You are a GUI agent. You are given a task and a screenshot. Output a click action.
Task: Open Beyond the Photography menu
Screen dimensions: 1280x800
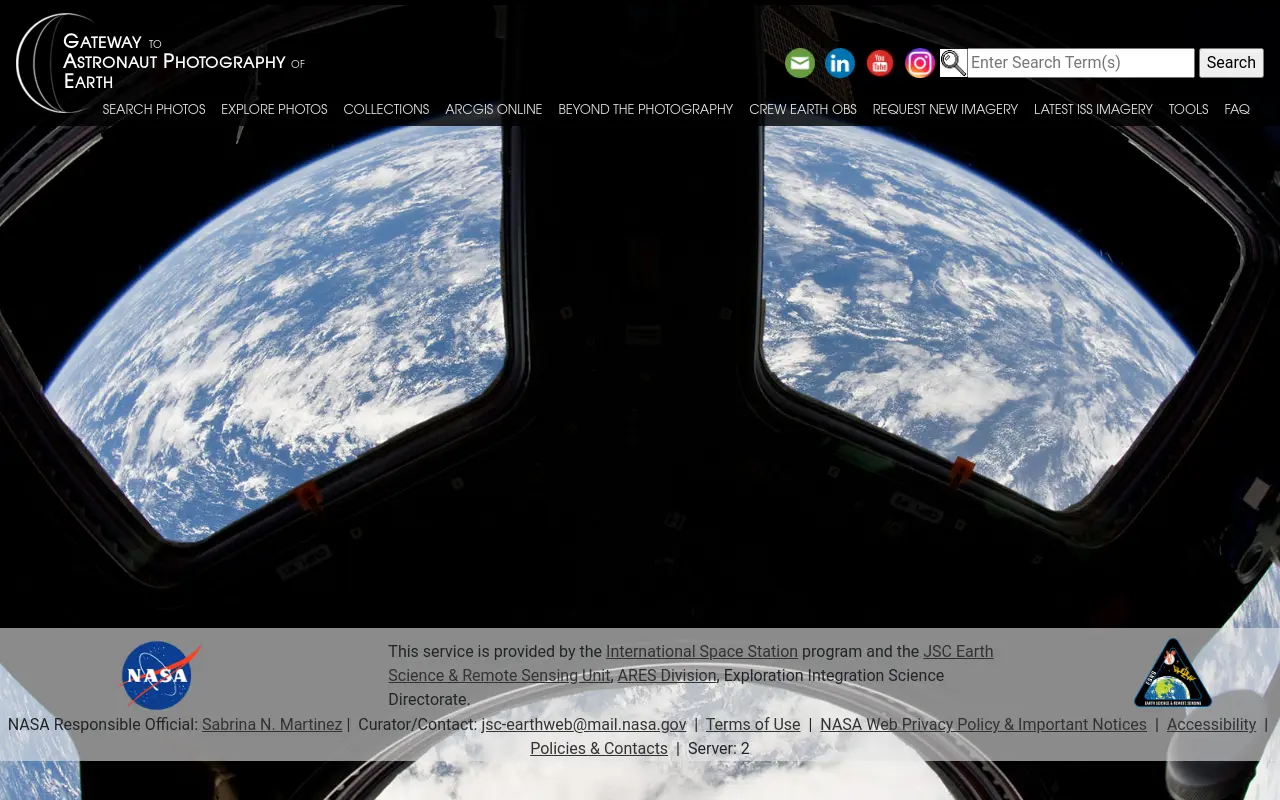pyautogui.click(x=646, y=109)
